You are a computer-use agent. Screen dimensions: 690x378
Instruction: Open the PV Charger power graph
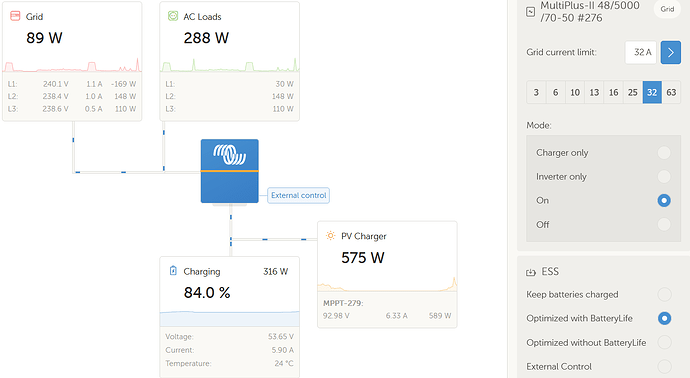click(x=387, y=284)
